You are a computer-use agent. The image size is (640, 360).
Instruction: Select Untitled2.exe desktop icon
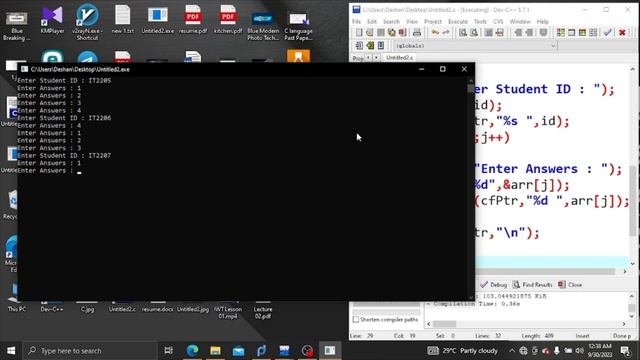[x=158, y=20]
